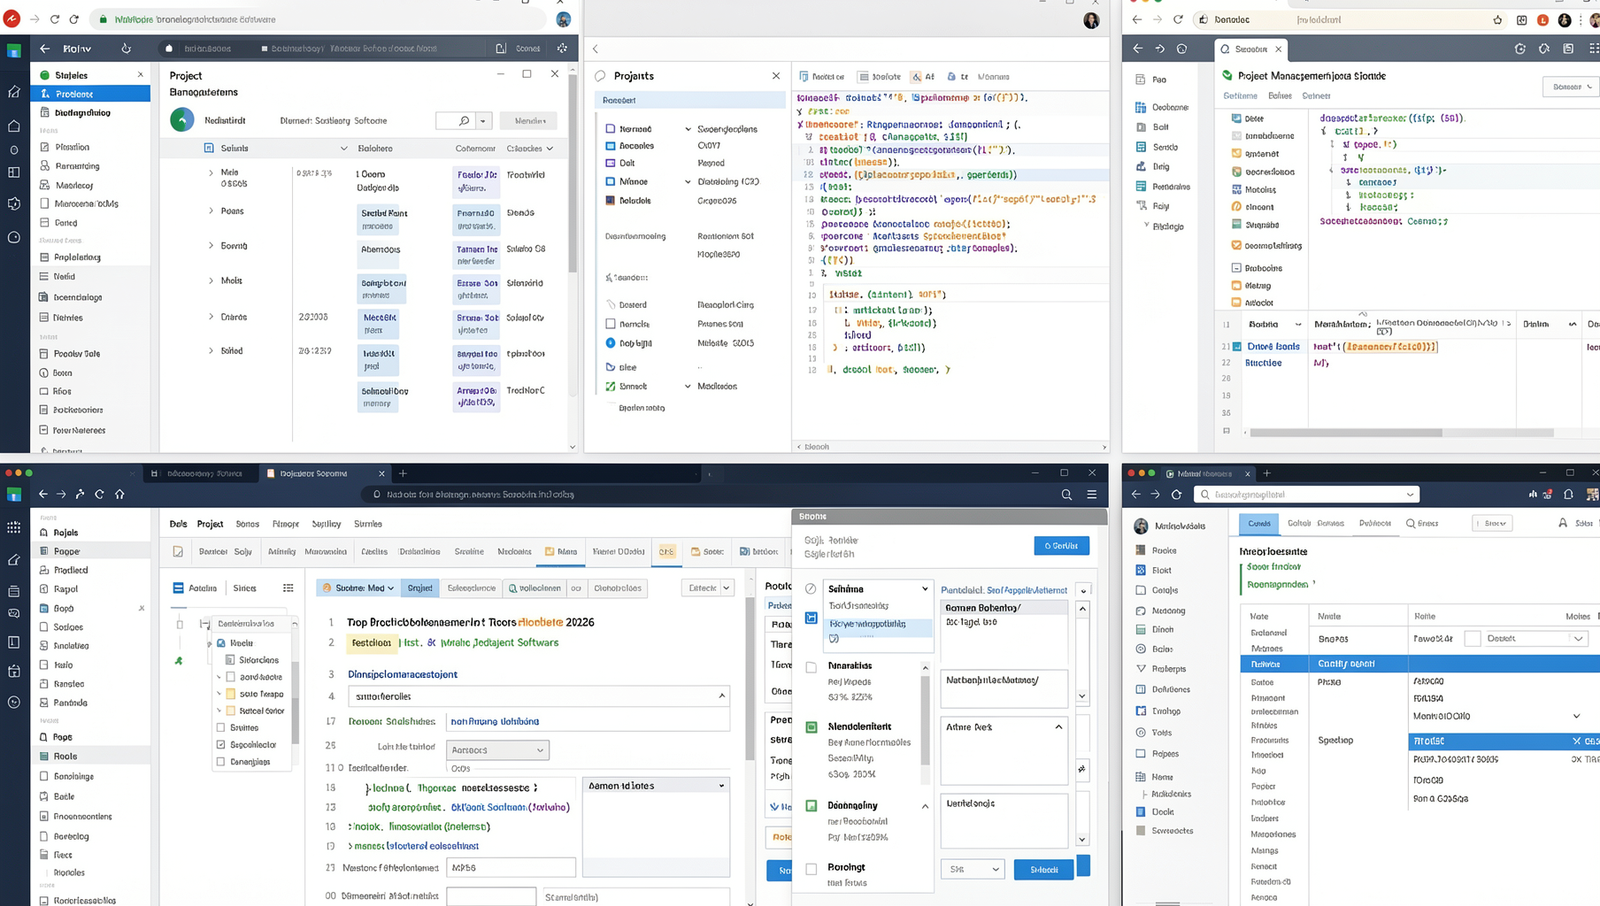Click the document icon at left of Bomıcer toolbar
Viewport: 1600px width, 906px height.
(178, 551)
